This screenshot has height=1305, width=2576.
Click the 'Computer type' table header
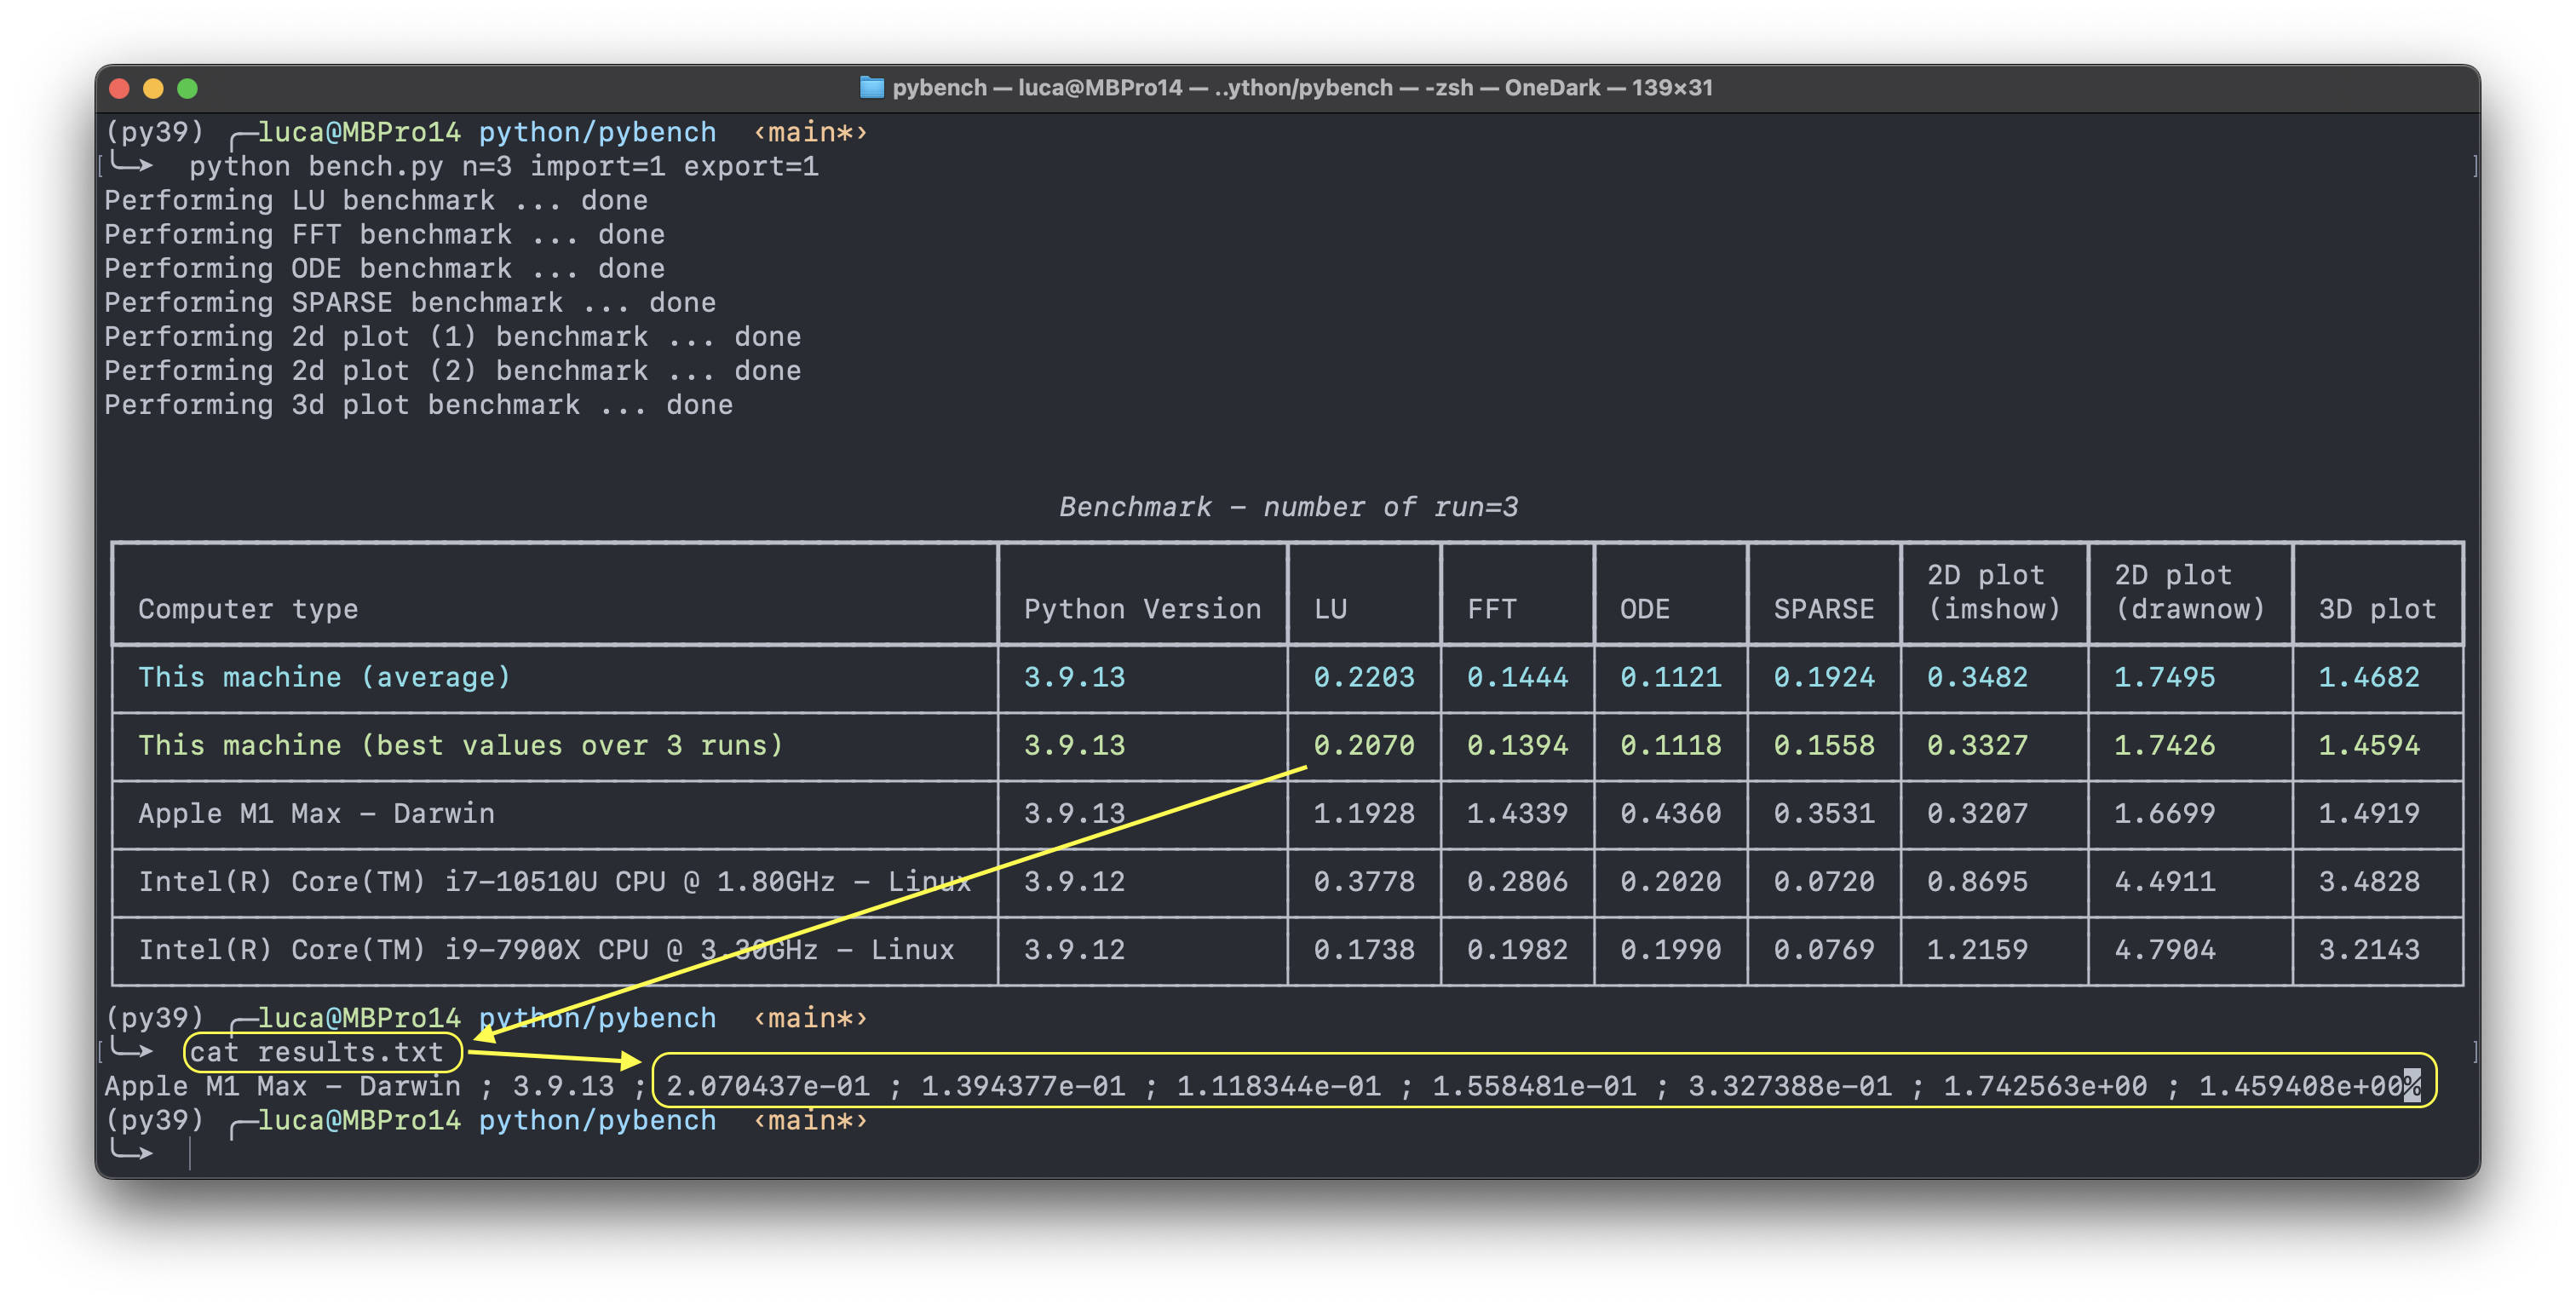click(247, 609)
